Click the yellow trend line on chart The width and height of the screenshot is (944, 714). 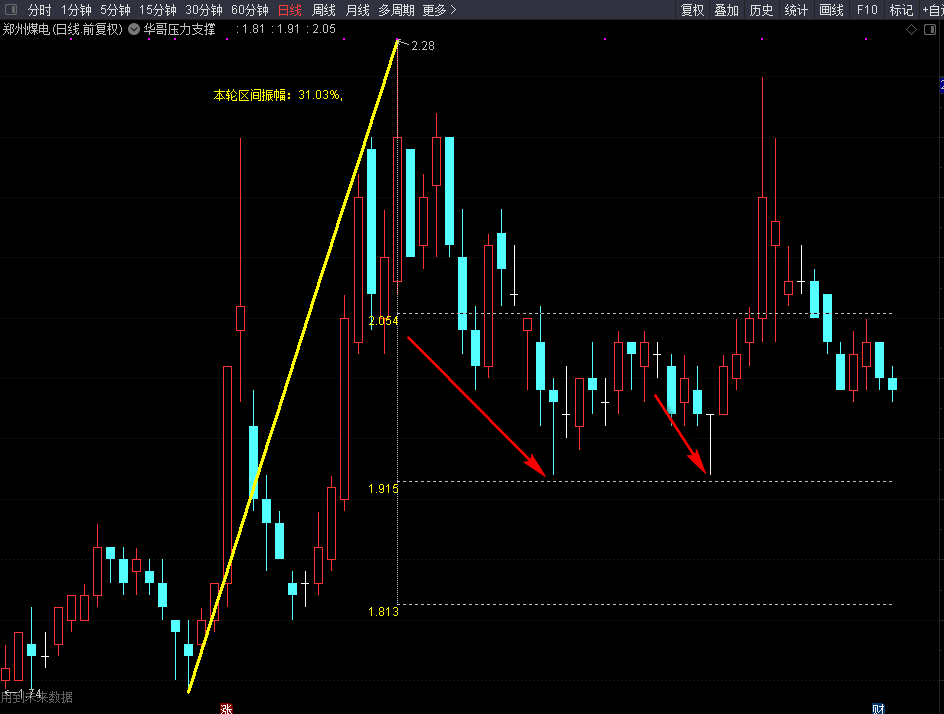click(x=293, y=365)
